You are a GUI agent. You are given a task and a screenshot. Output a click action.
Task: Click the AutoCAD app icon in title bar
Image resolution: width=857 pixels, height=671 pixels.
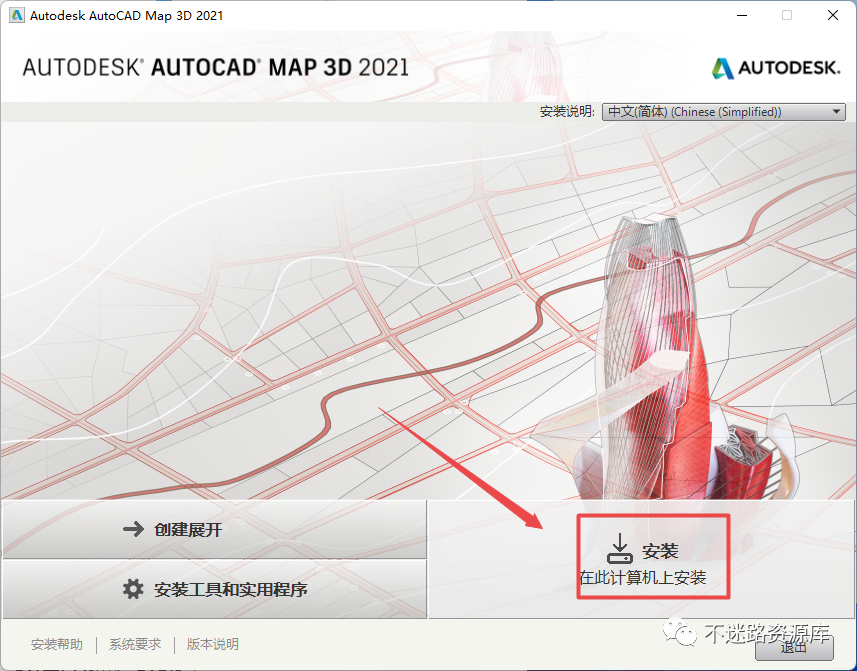point(16,15)
